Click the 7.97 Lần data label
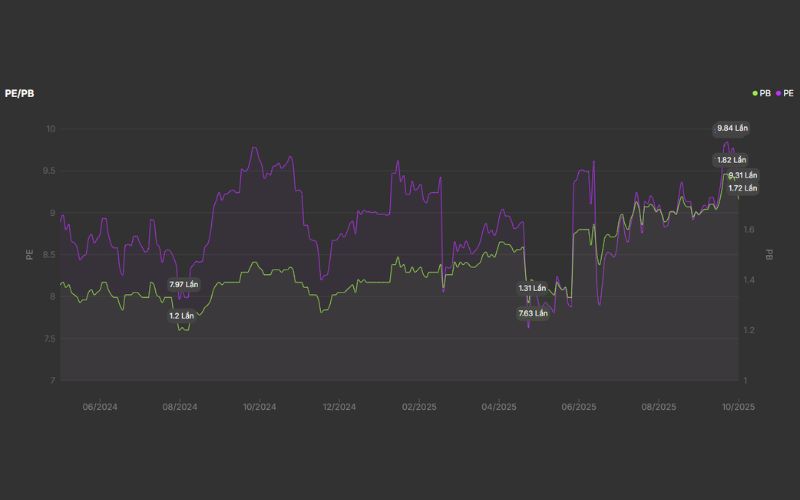Screen dimensions: 800x500 (x=184, y=285)
